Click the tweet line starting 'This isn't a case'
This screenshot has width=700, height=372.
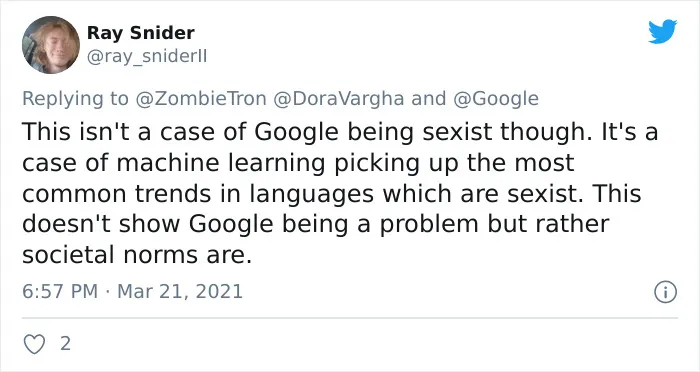340,132
